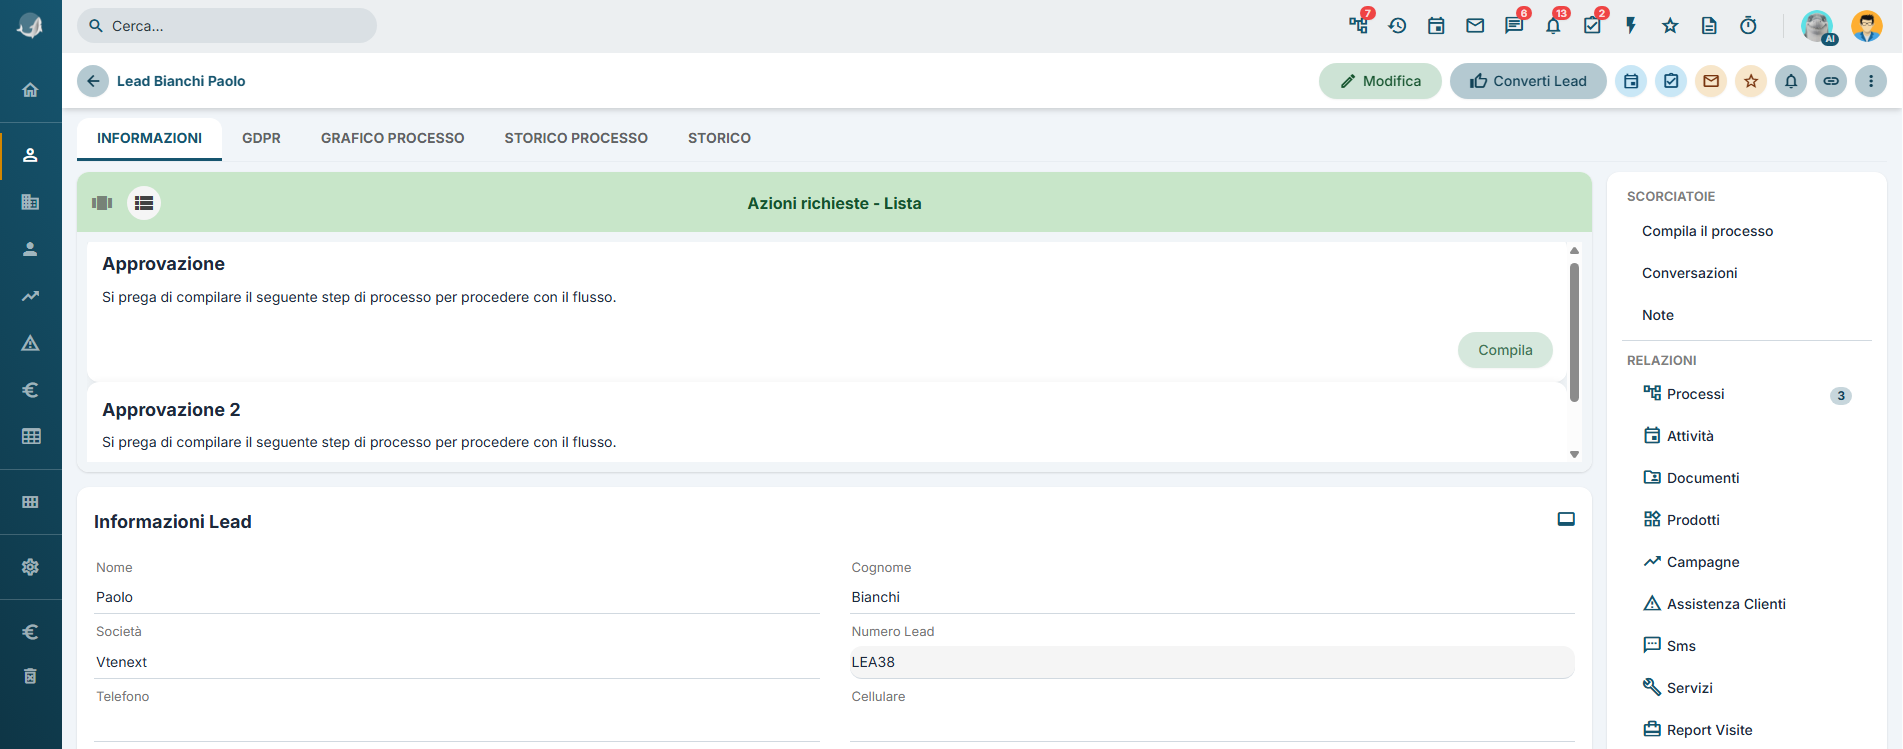
Task: Open the notifications bell with badge 13
Action: [1553, 26]
